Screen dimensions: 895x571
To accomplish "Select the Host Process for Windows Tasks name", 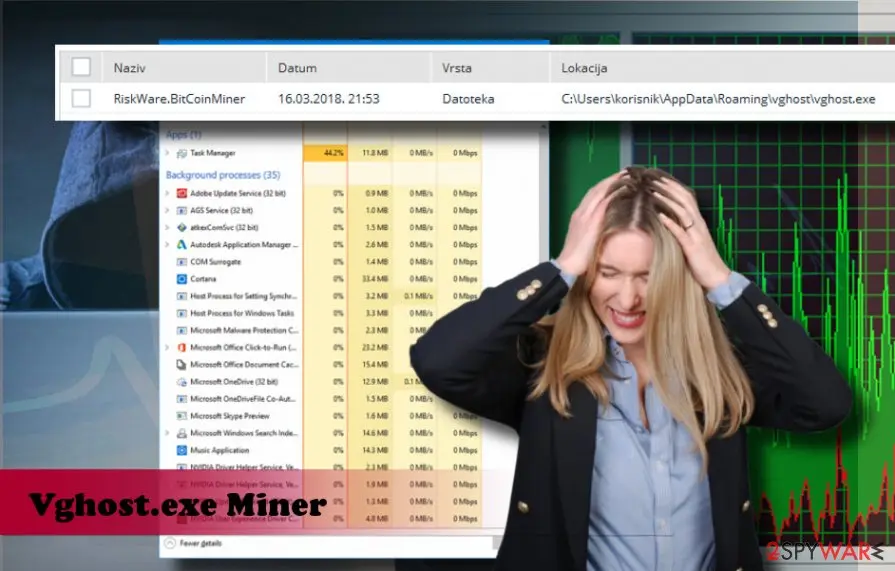I will [x=242, y=313].
